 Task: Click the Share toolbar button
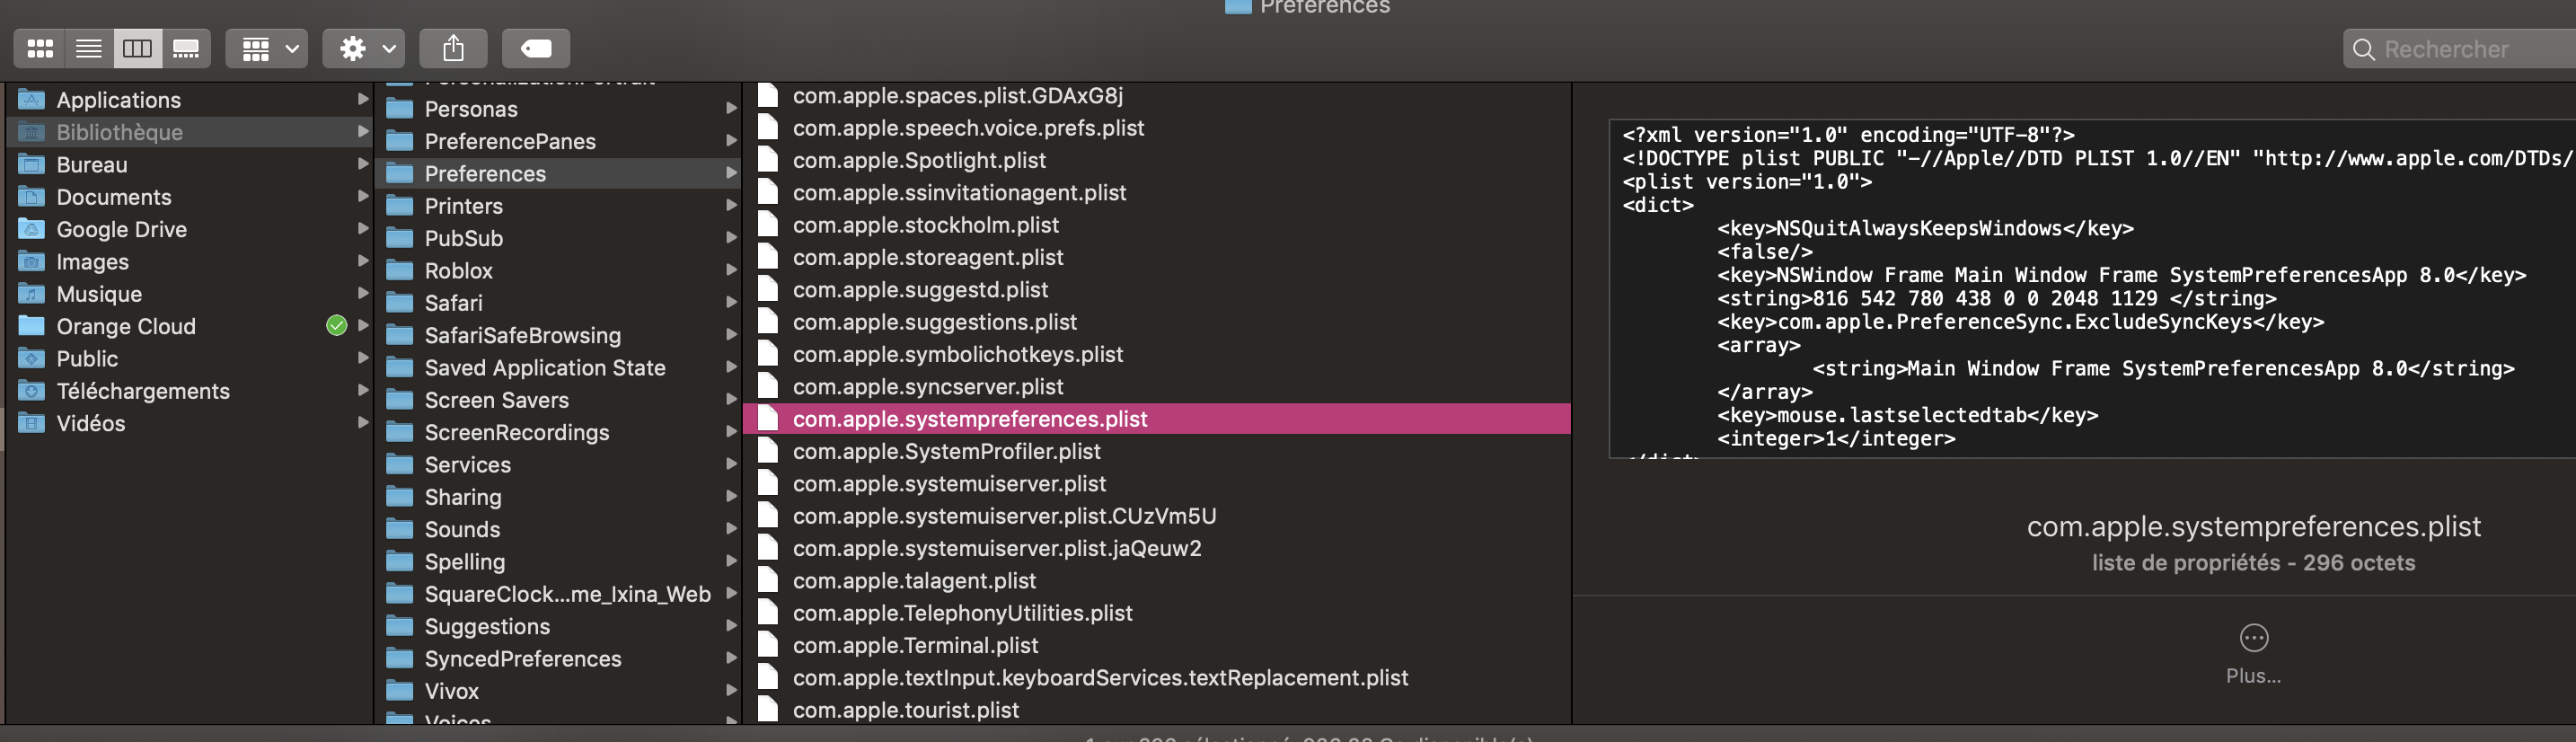(453, 48)
